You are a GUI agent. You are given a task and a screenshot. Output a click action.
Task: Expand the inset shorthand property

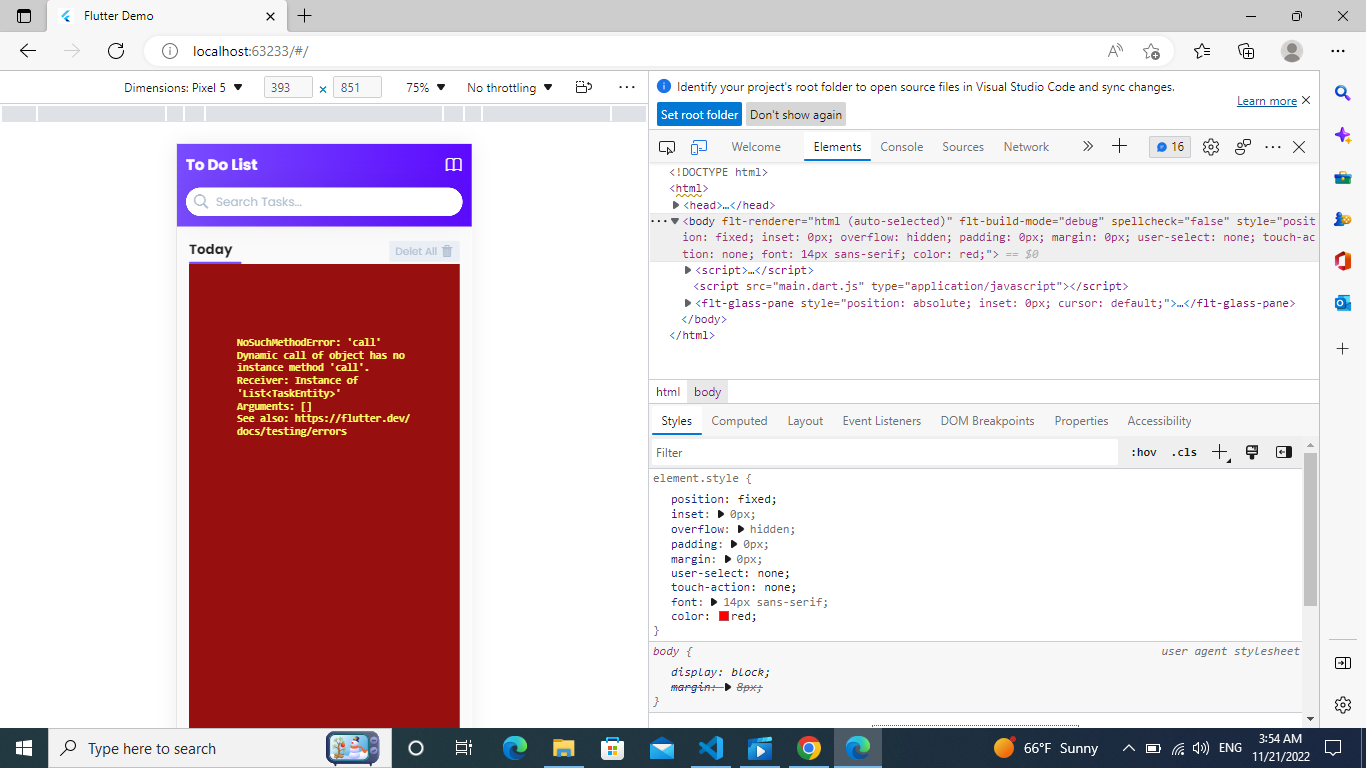(721, 514)
